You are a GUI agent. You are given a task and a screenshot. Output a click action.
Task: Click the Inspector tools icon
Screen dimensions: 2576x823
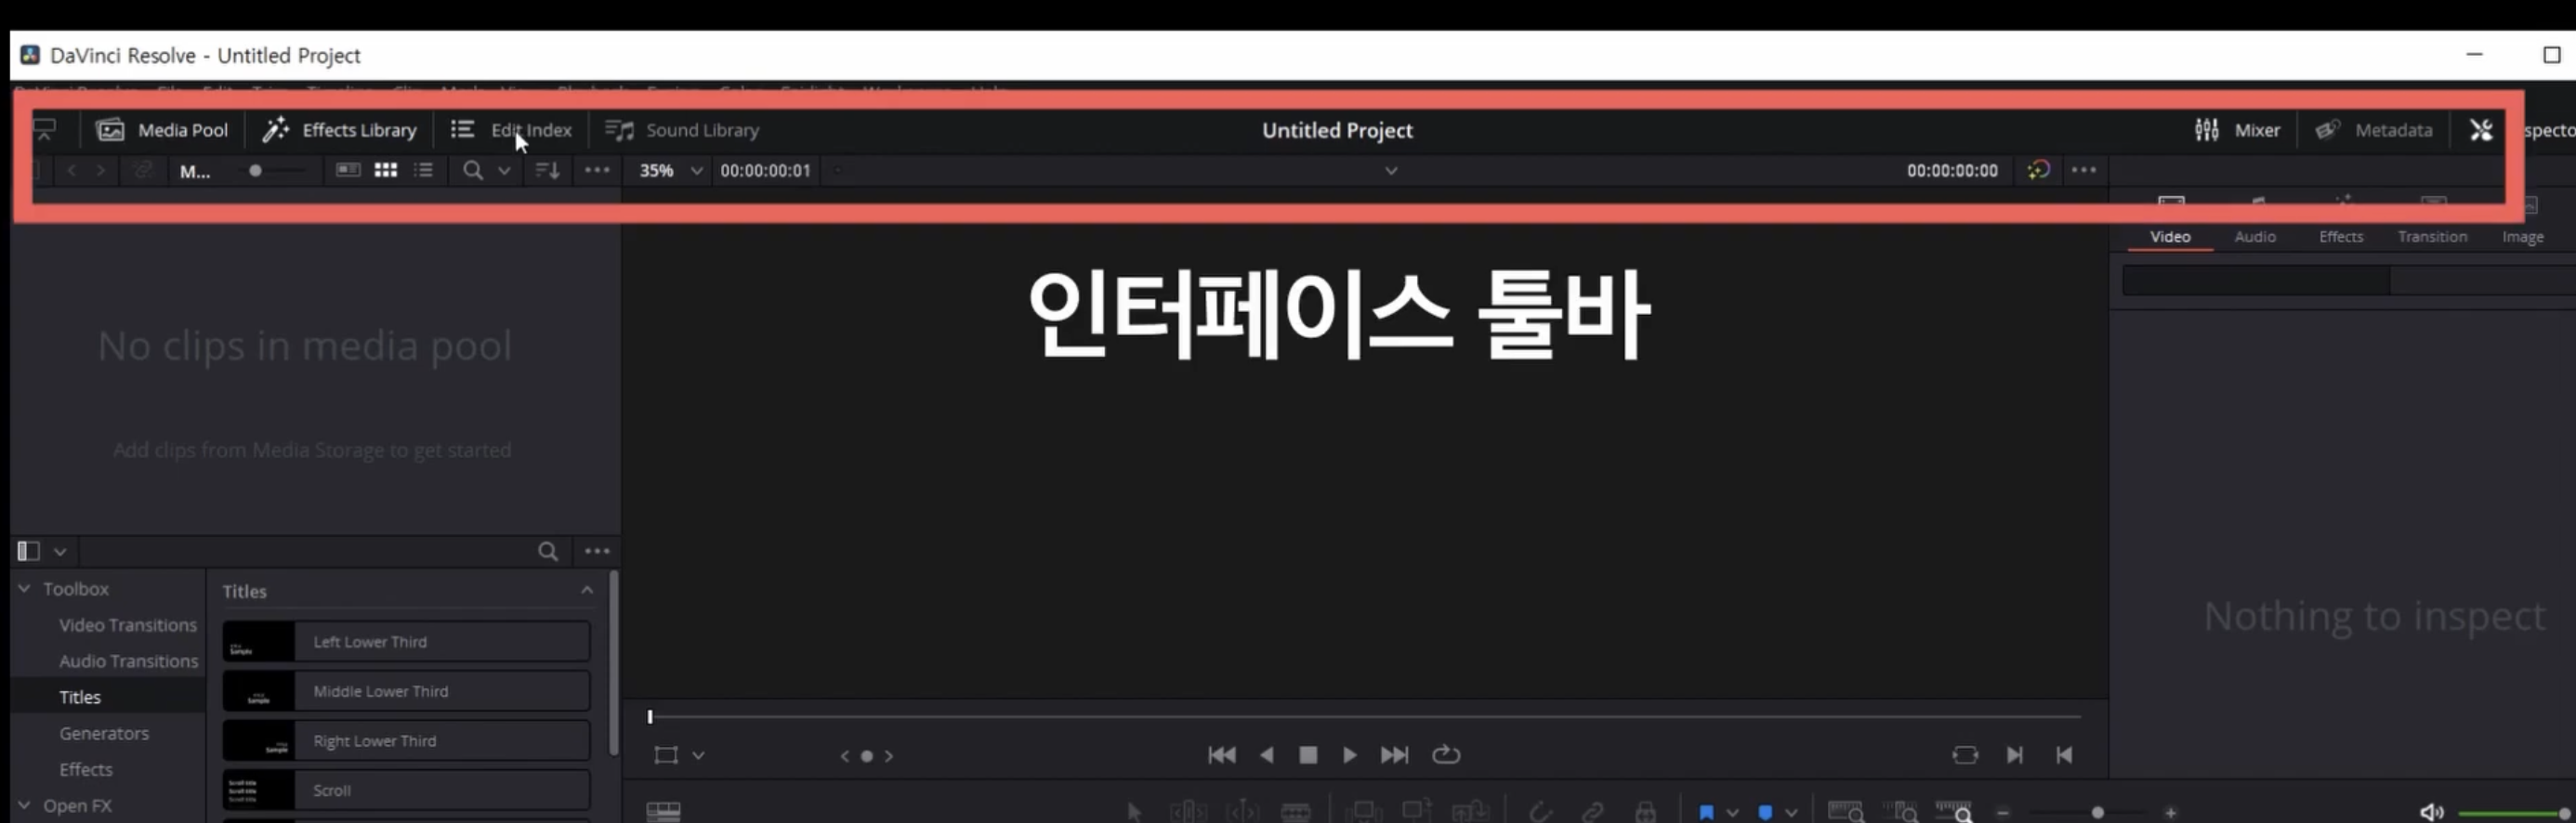point(2481,130)
